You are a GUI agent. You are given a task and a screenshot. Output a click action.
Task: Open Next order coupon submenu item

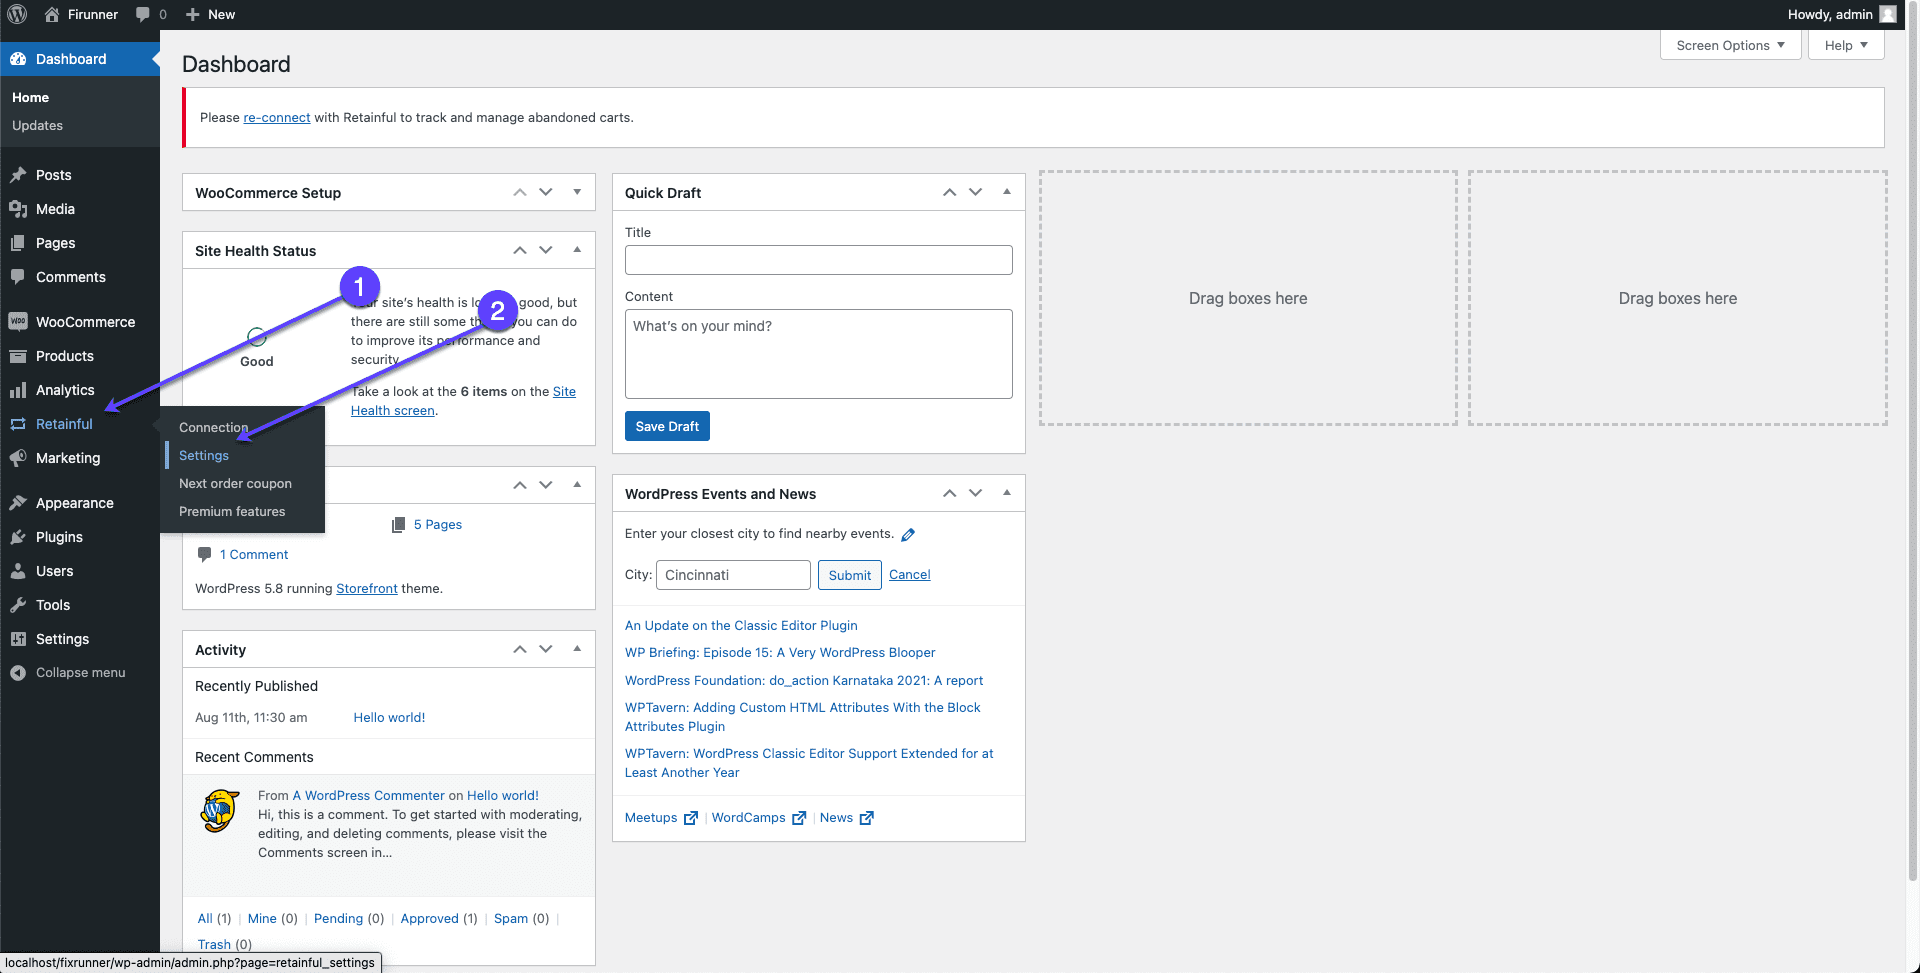coord(235,483)
